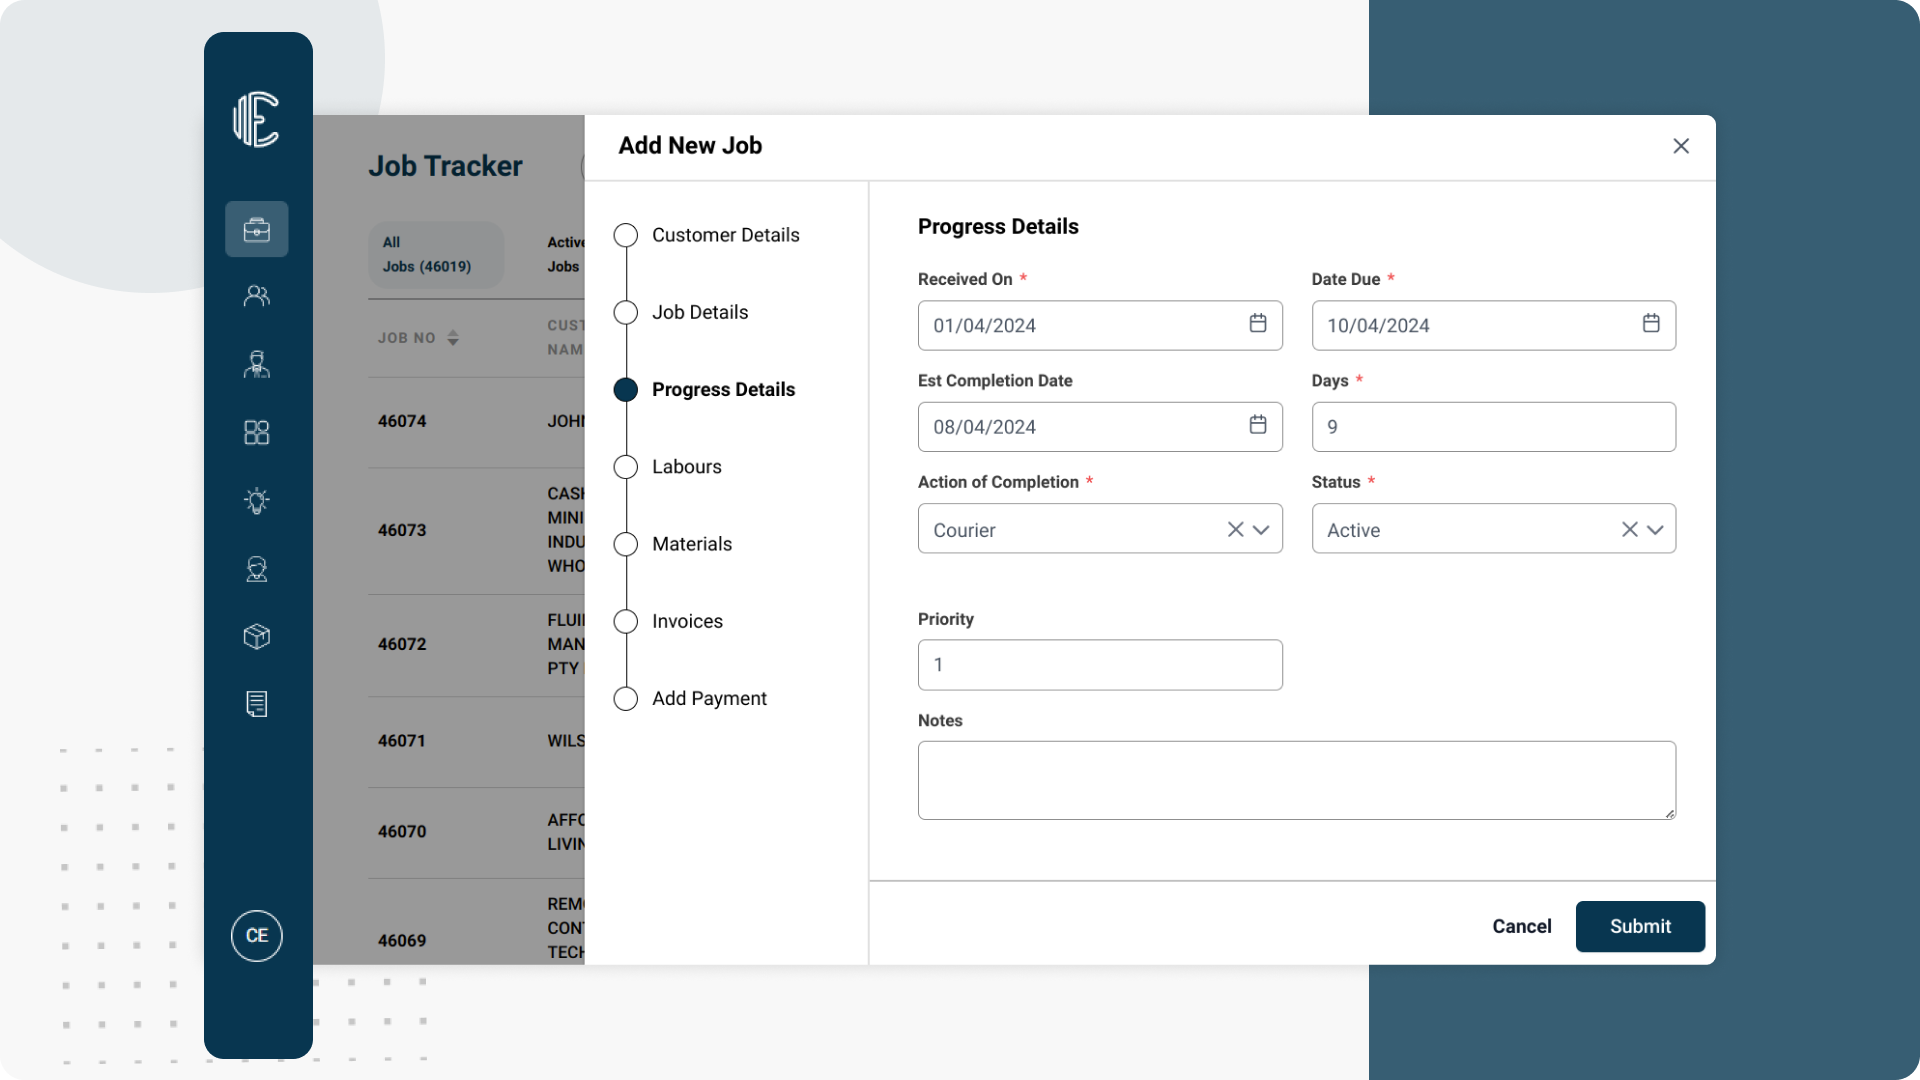
Task: Open the grid Dashboard icon in sidebar
Action: [257, 432]
